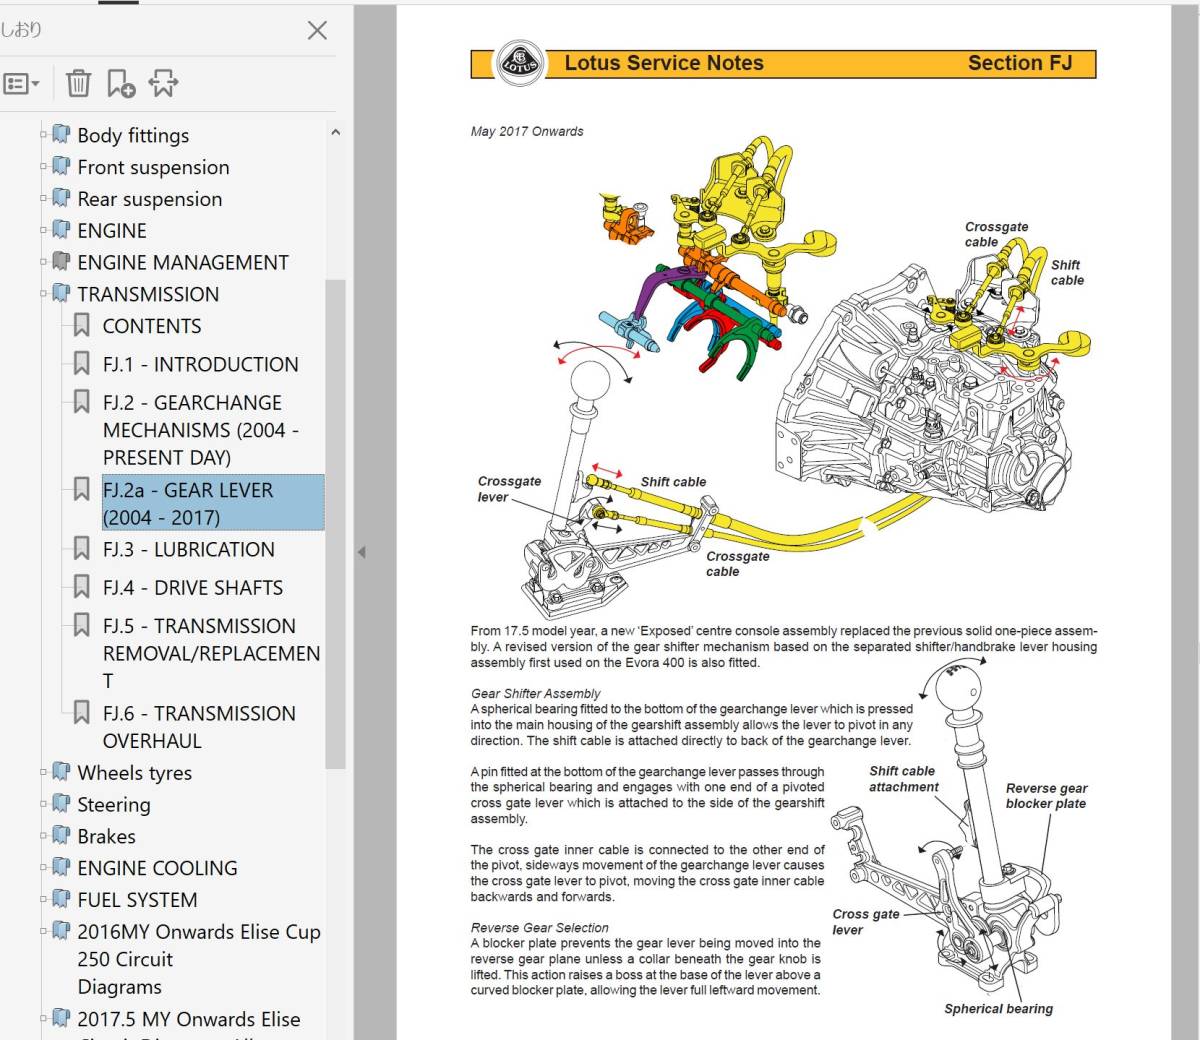Go to FJ.5 - TRANSMISSION REMOVAL/REPLACEMENT

211,653
